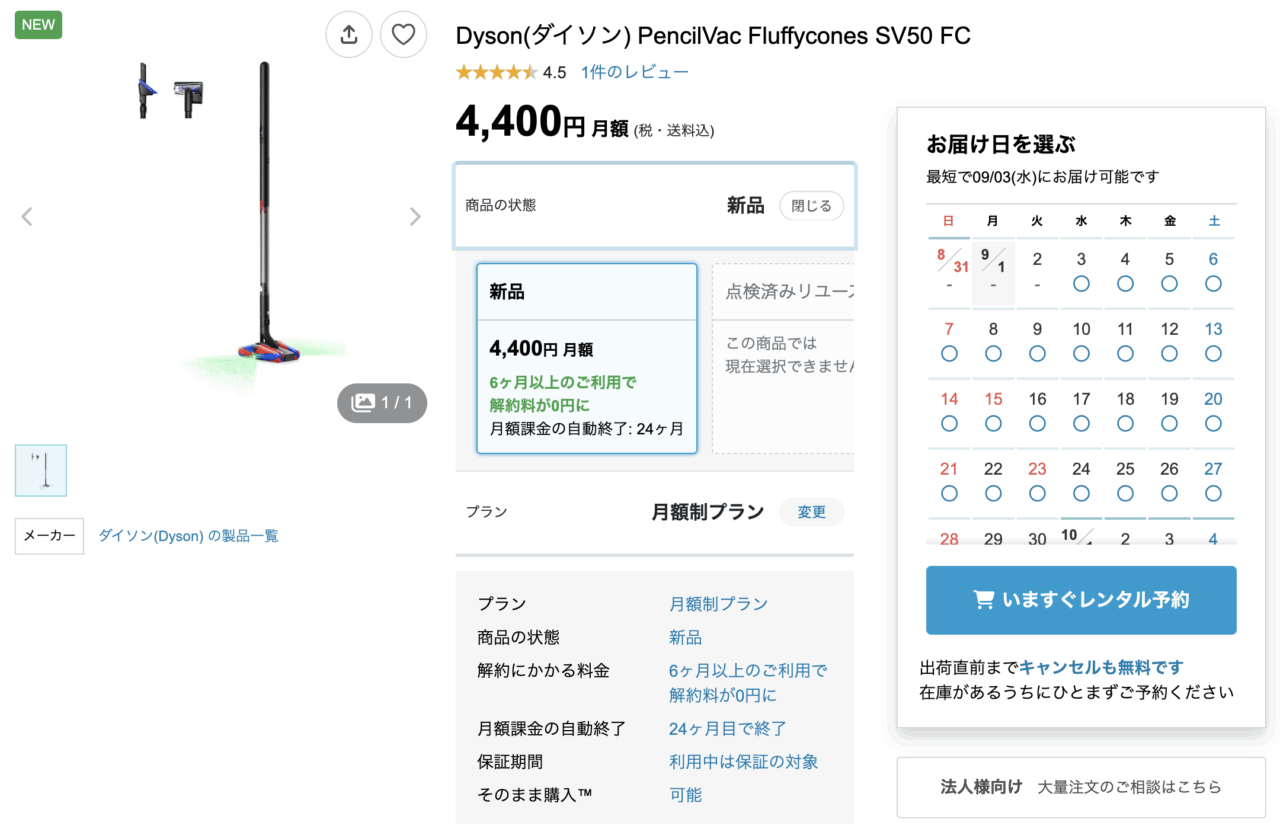Open ダイソン(Dyson) の製品一覧 link
Image resolution: width=1280 pixels, height=832 pixels.
[x=188, y=536]
